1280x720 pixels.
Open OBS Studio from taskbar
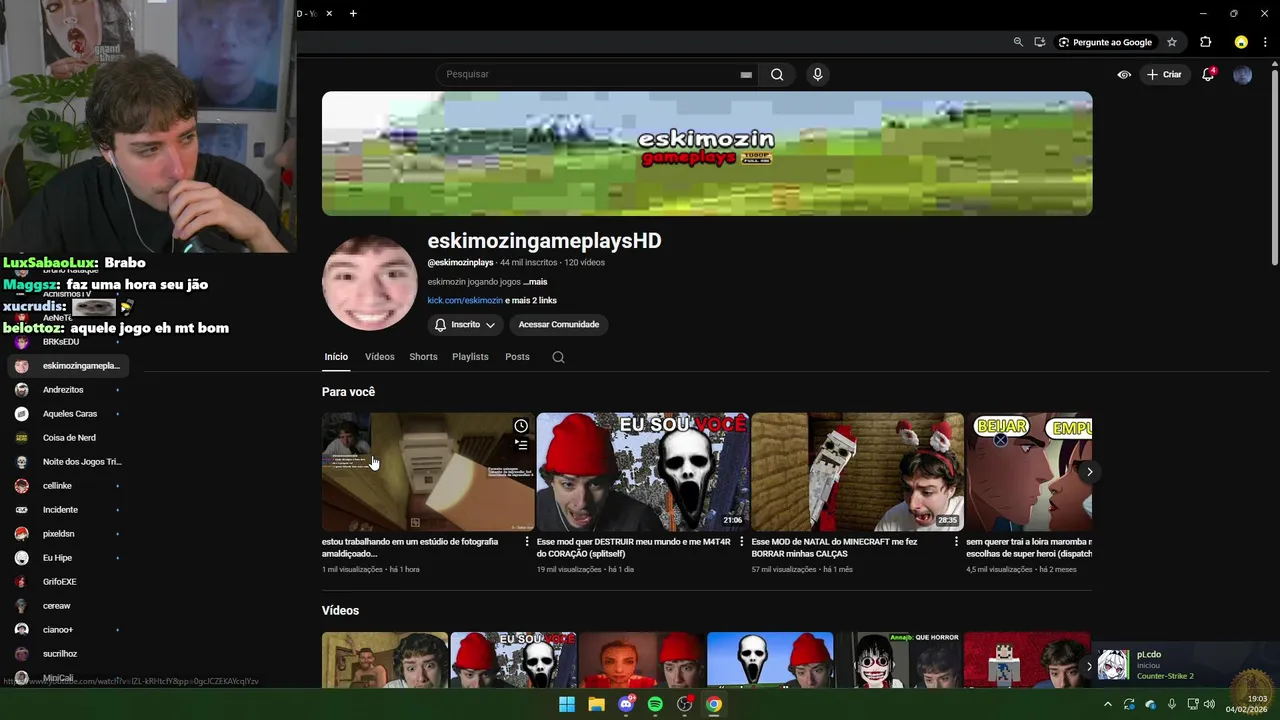[x=685, y=704]
